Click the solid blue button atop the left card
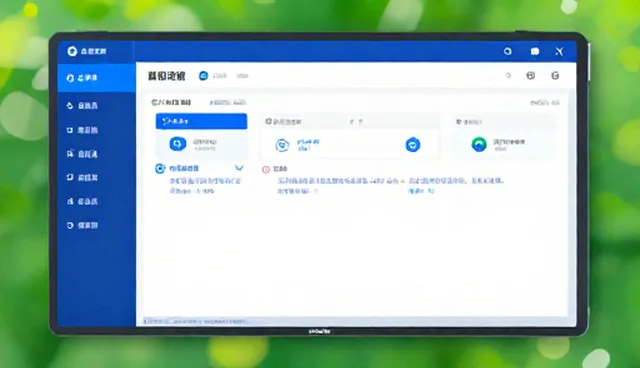 pos(201,121)
